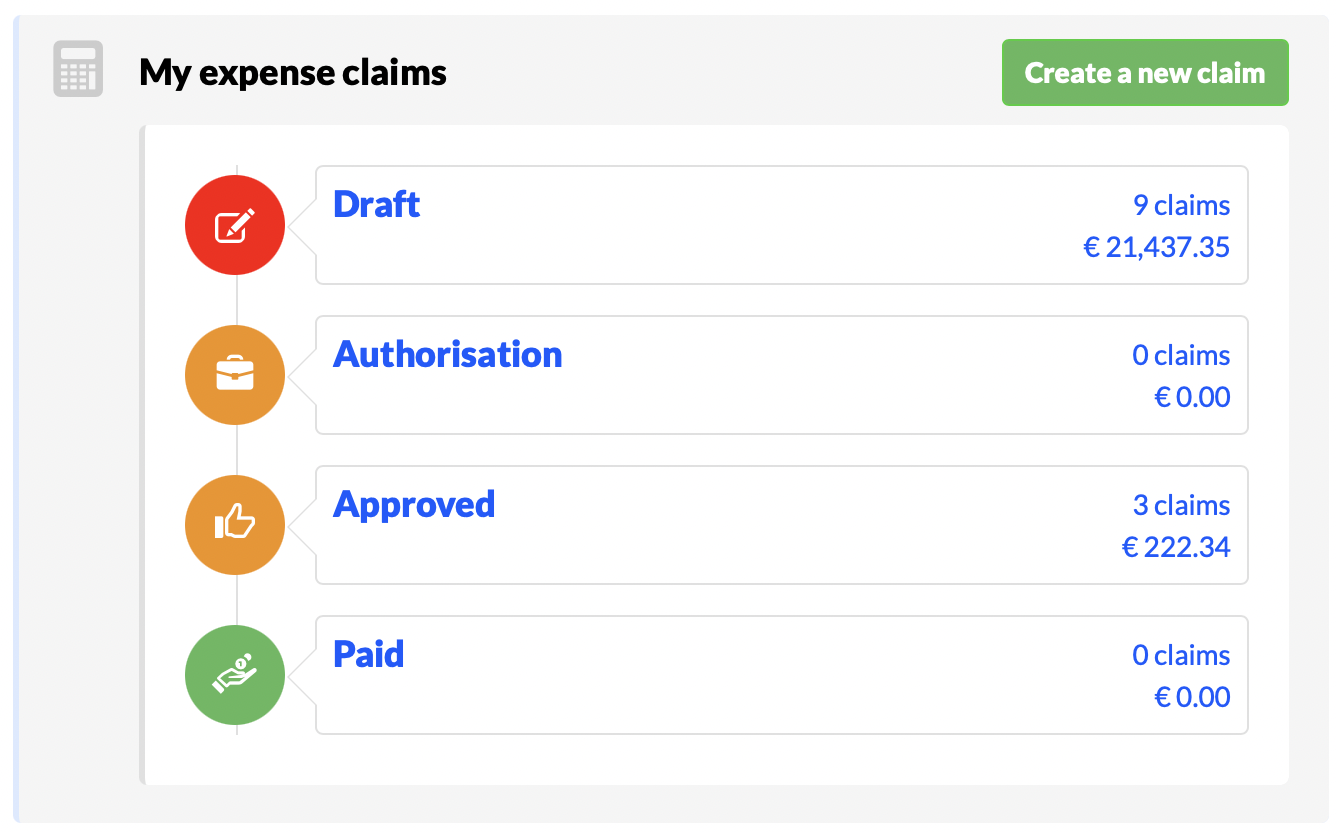Click € 0.00 in the Authorisation card
Viewport: 1336px width, 832px height.
click(x=1192, y=397)
